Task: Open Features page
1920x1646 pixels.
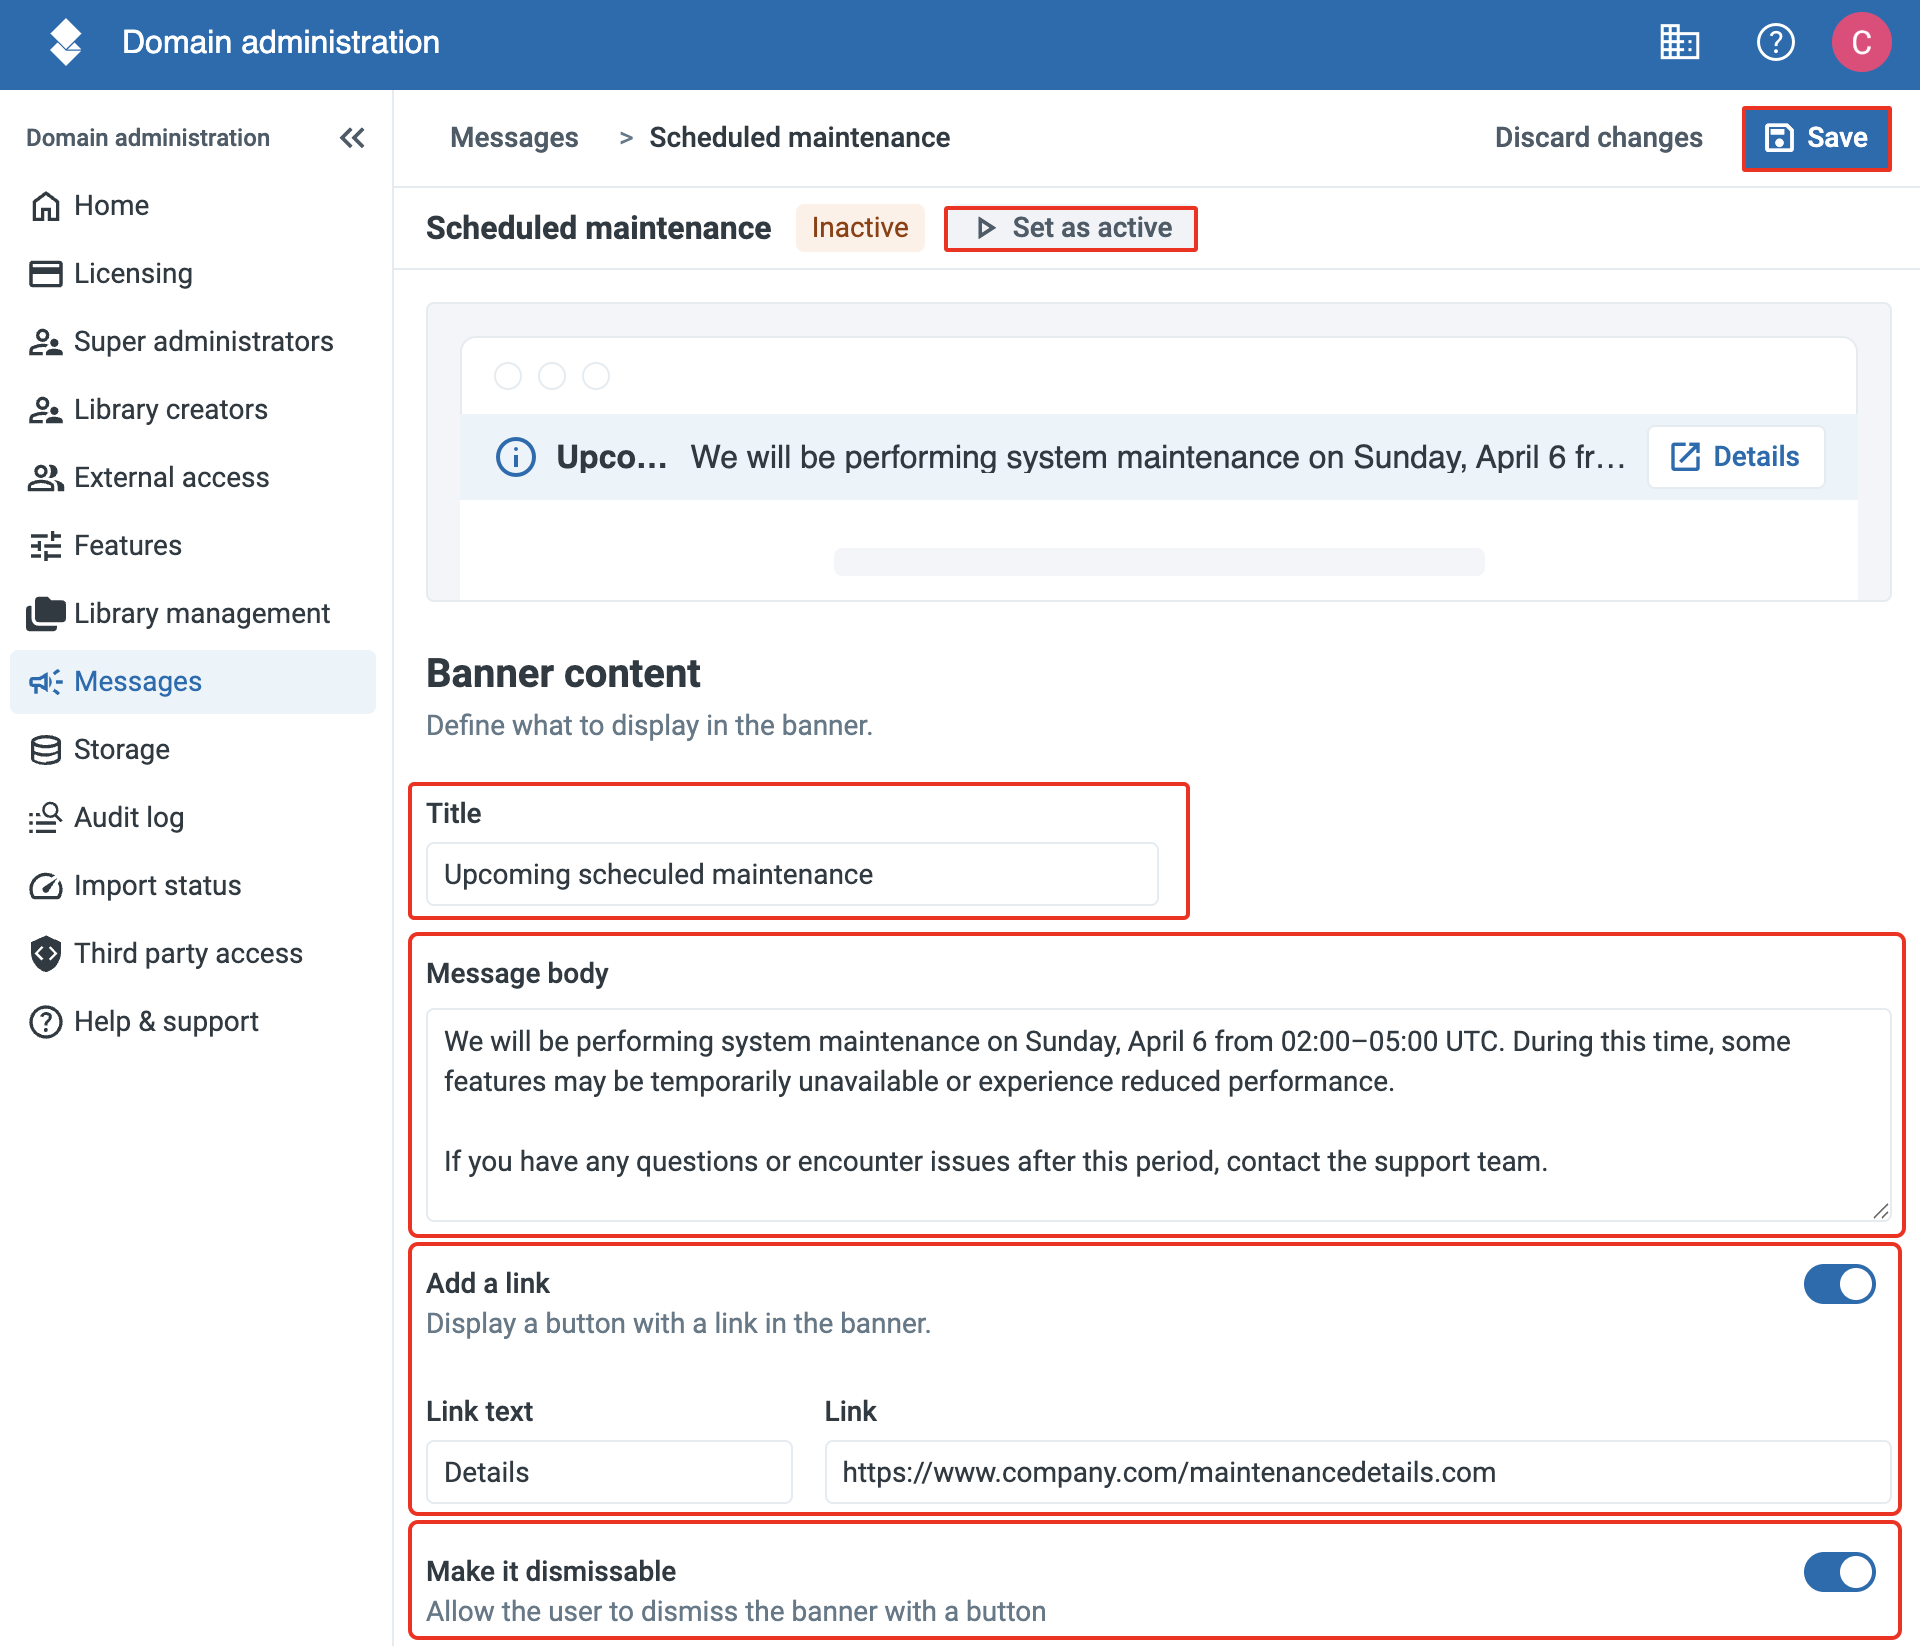Action: (x=193, y=545)
